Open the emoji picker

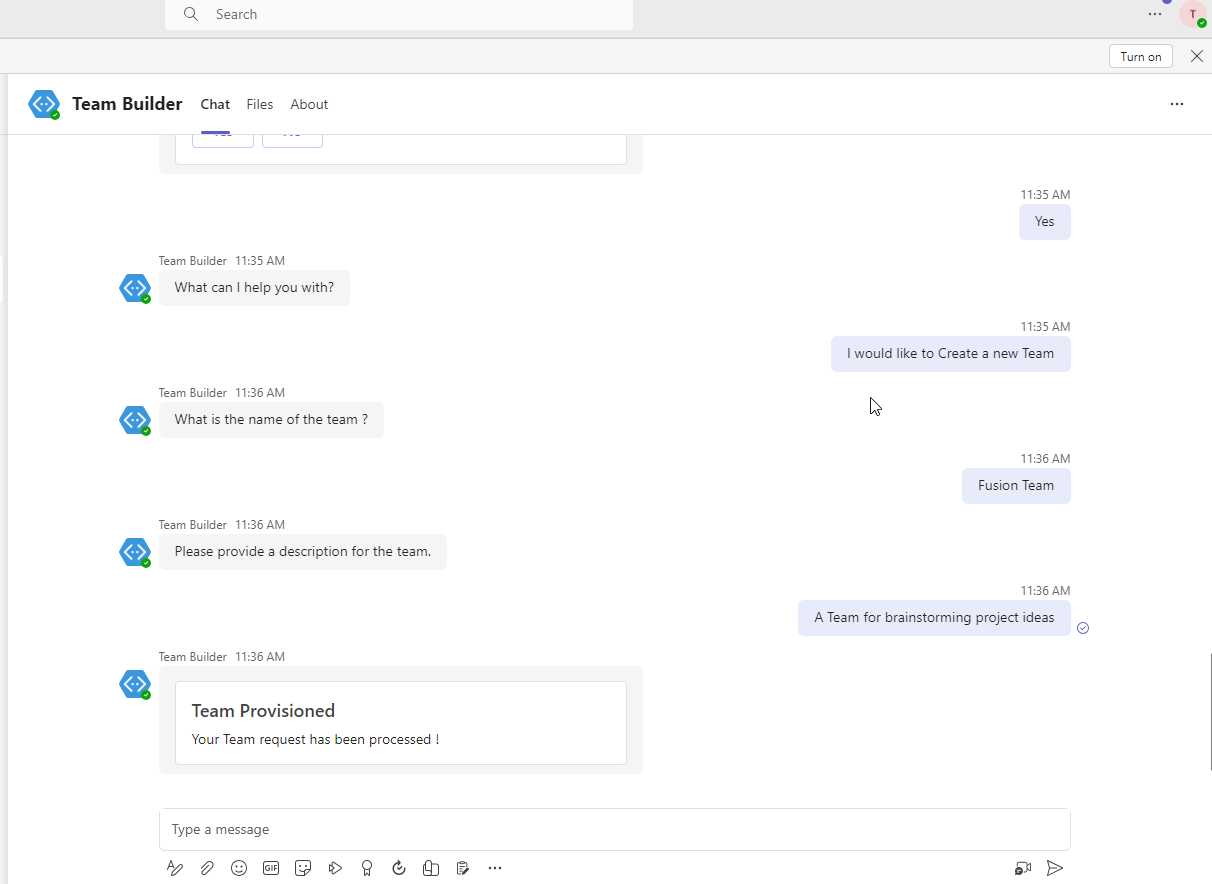click(239, 868)
